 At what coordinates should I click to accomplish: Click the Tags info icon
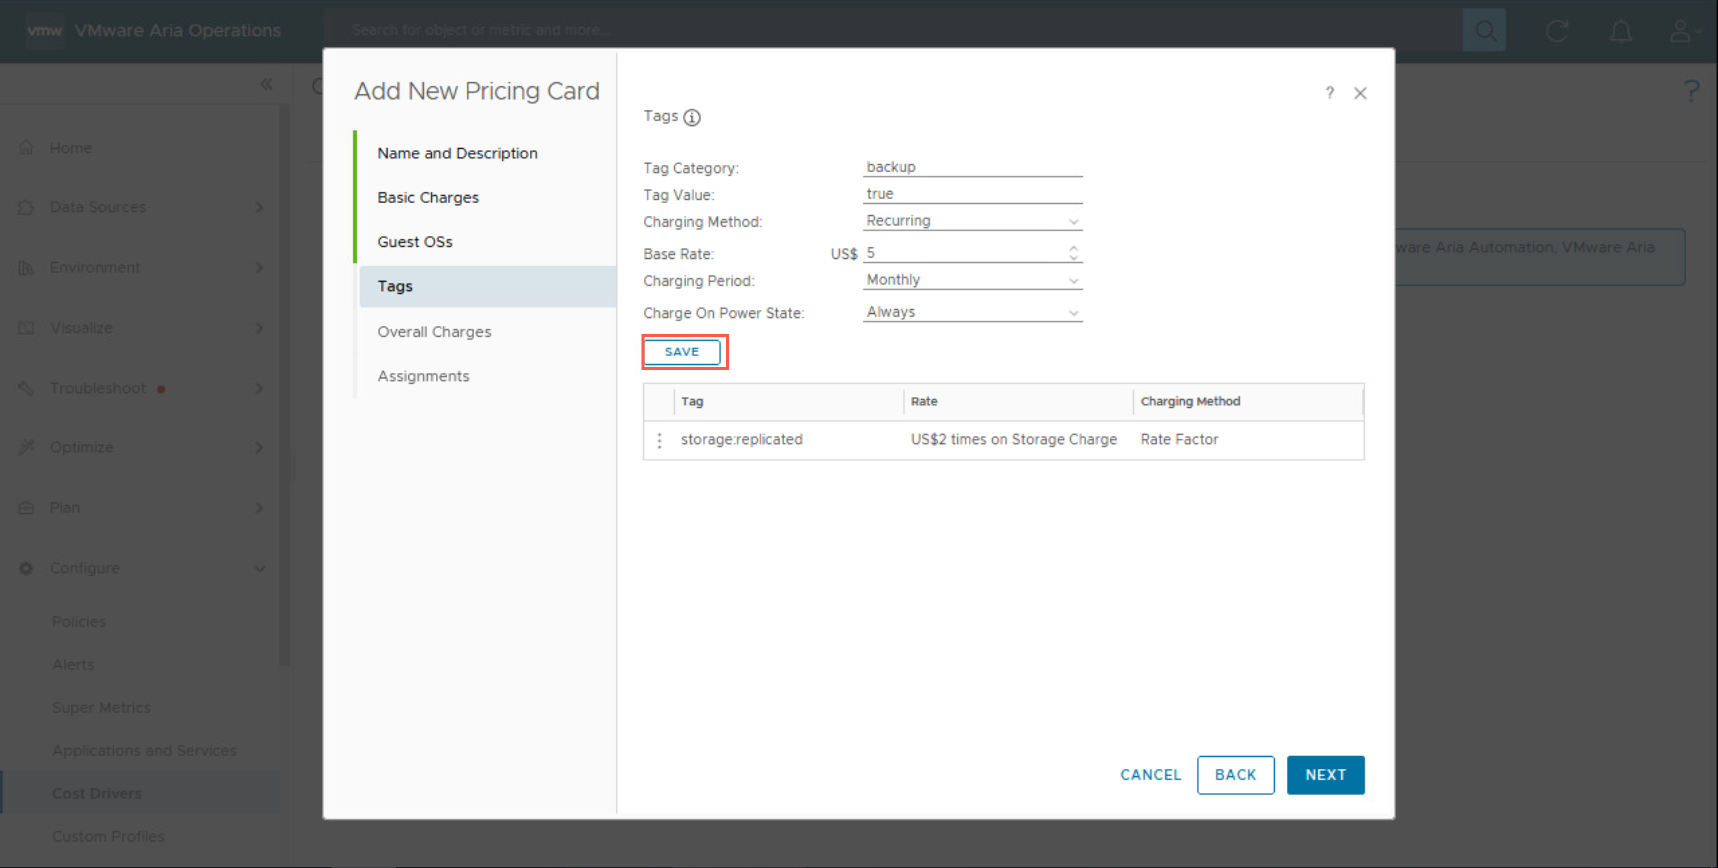pyautogui.click(x=692, y=118)
